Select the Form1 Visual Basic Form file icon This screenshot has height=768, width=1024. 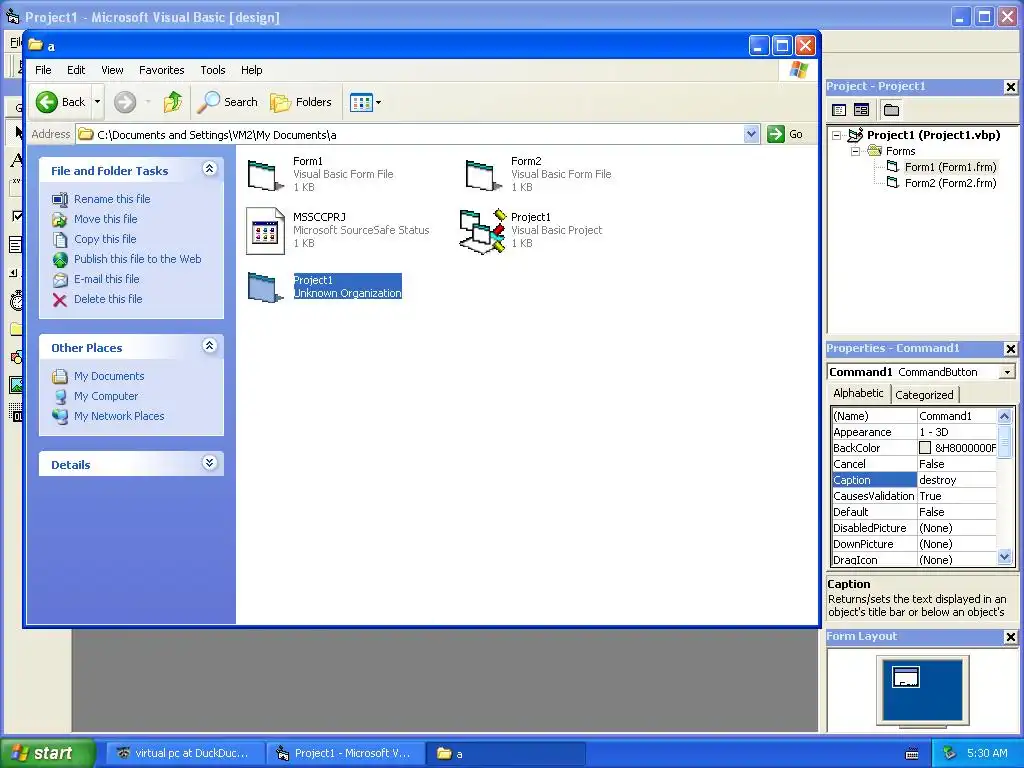coord(265,175)
